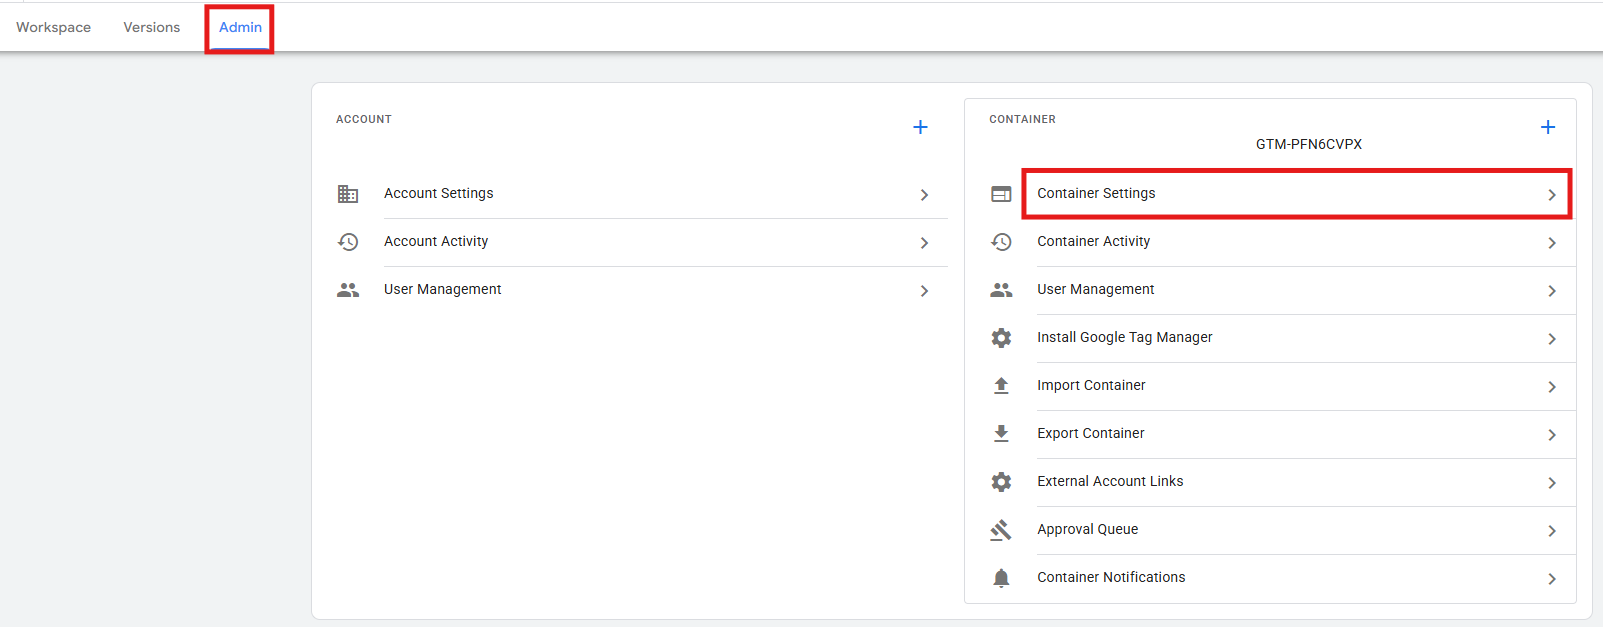
Task: Expand chevron on Account Activity row
Action: [x=924, y=243]
